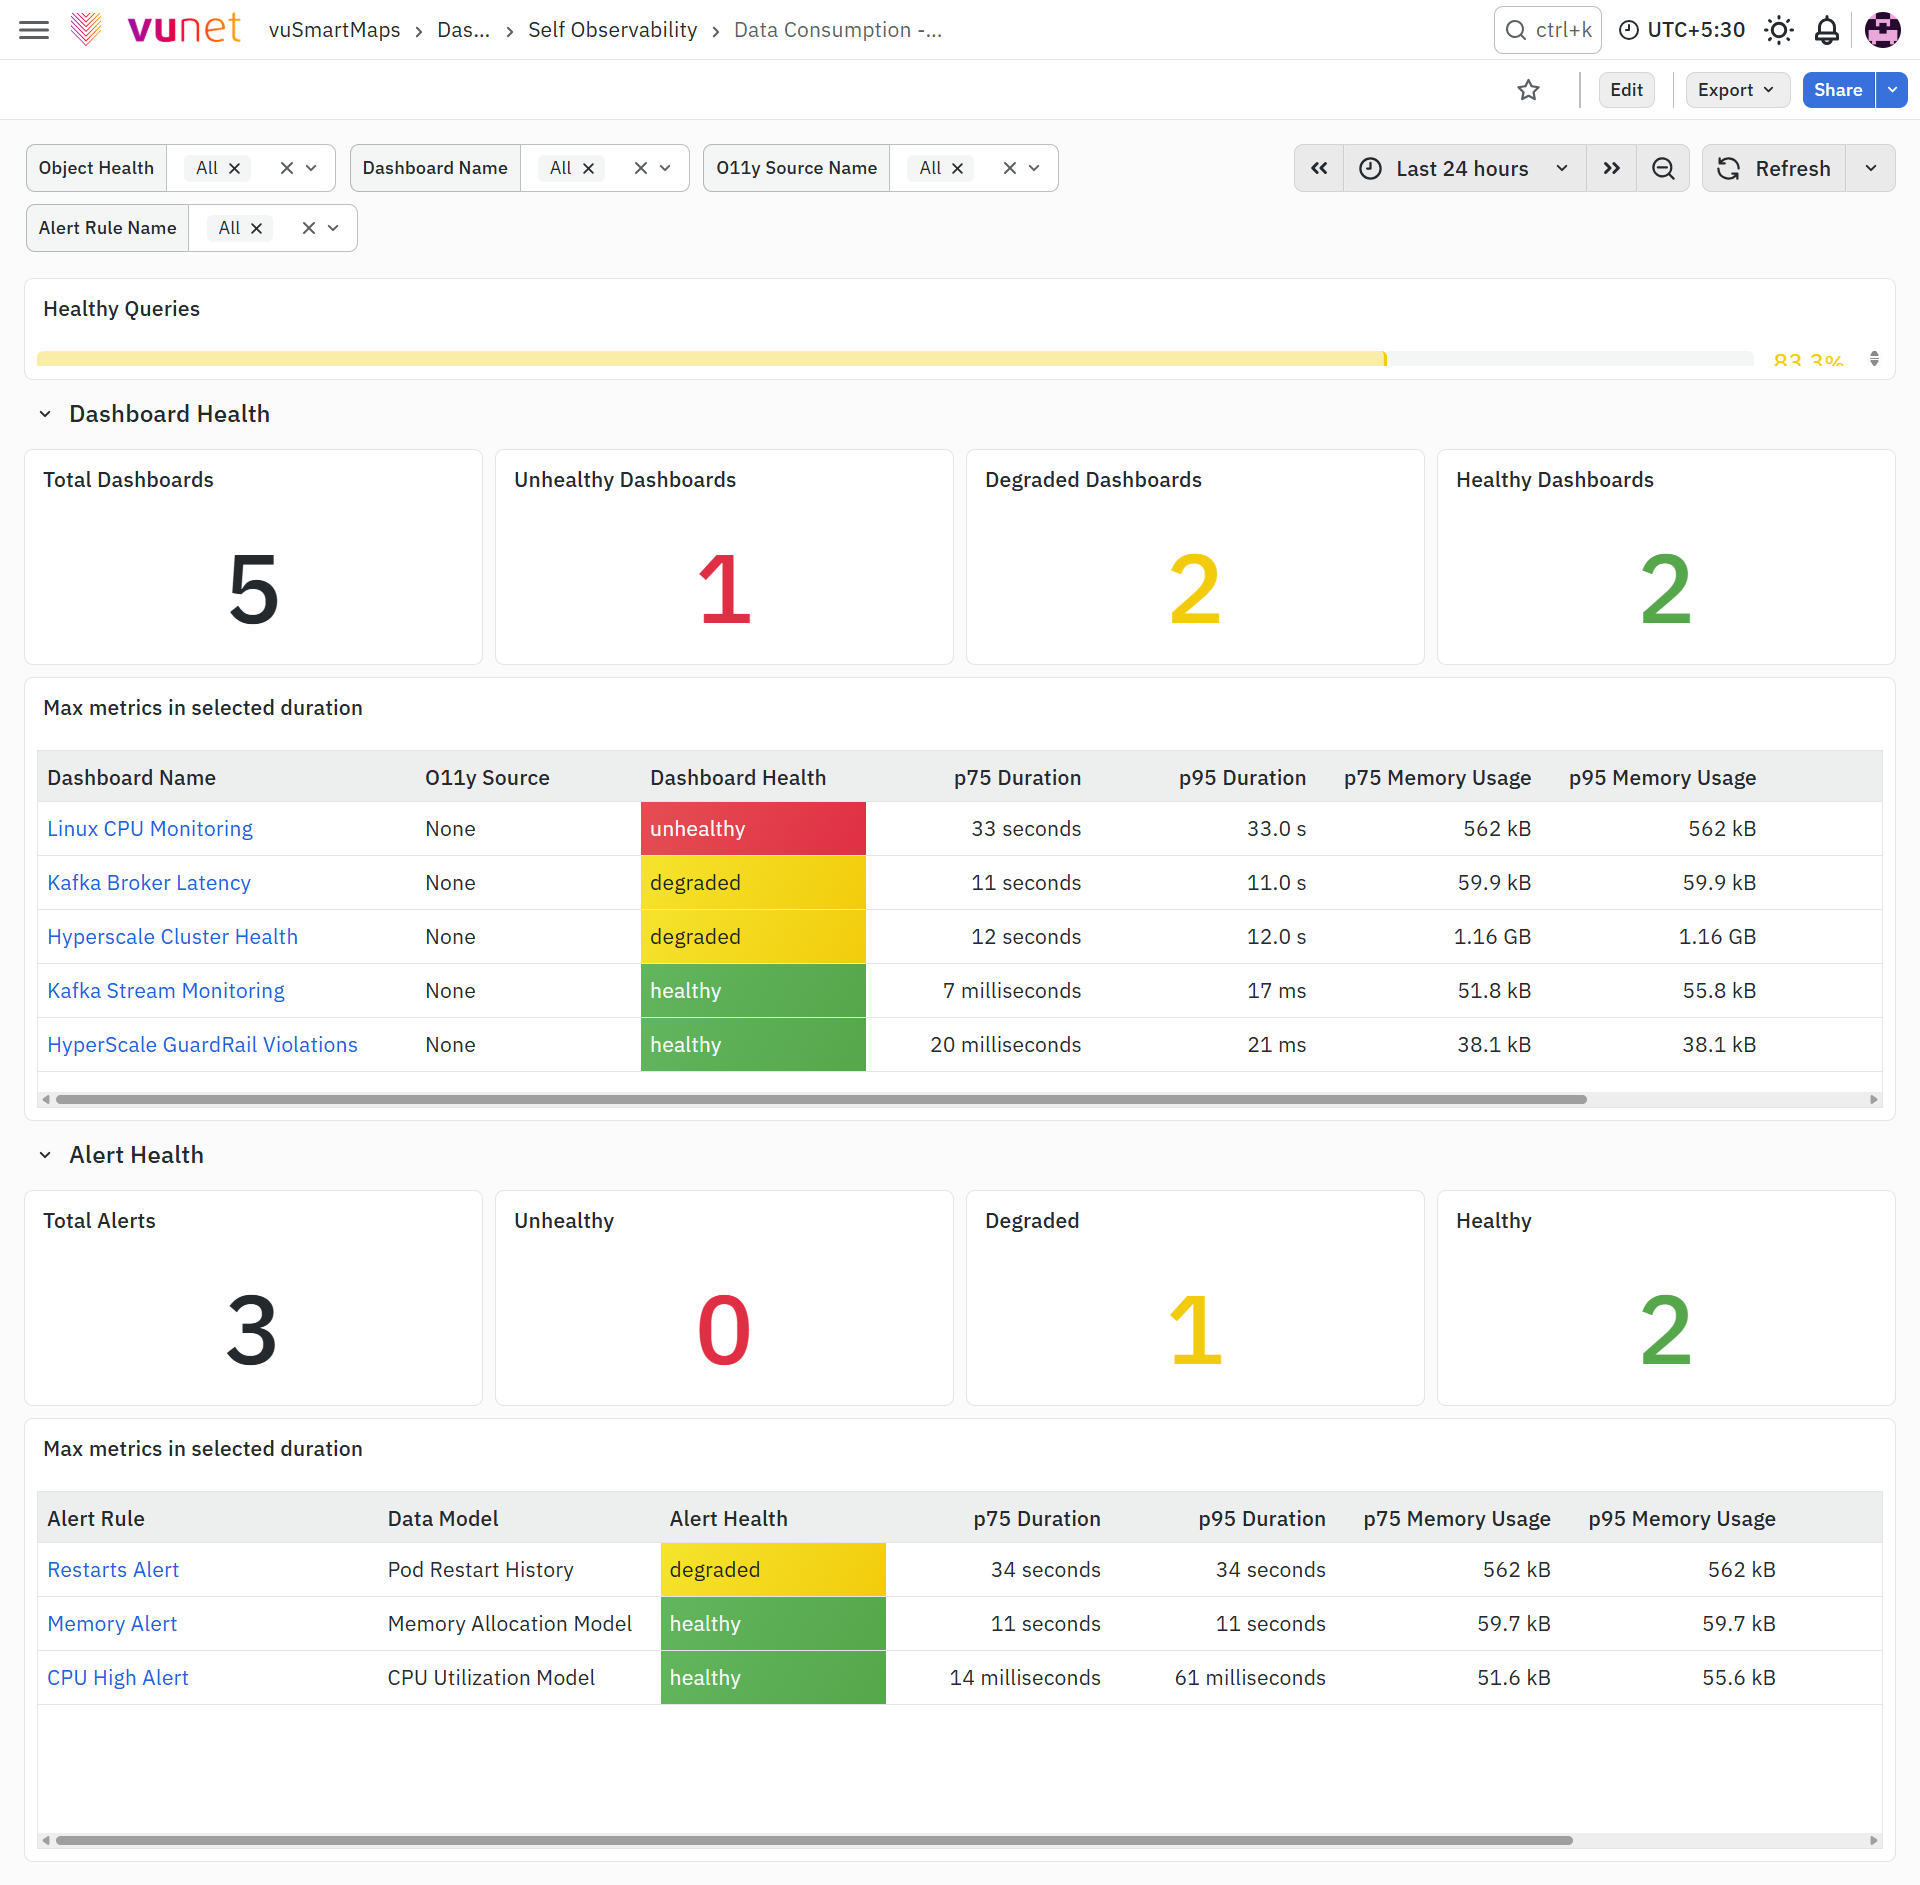
Task: Toggle the light/dark theme icon
Action: (x=1779, y=30)
